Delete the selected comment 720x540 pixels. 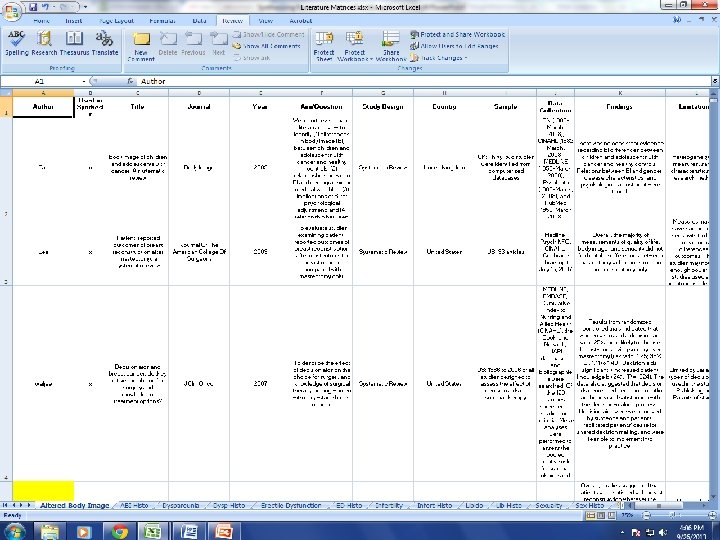[168, 44]
